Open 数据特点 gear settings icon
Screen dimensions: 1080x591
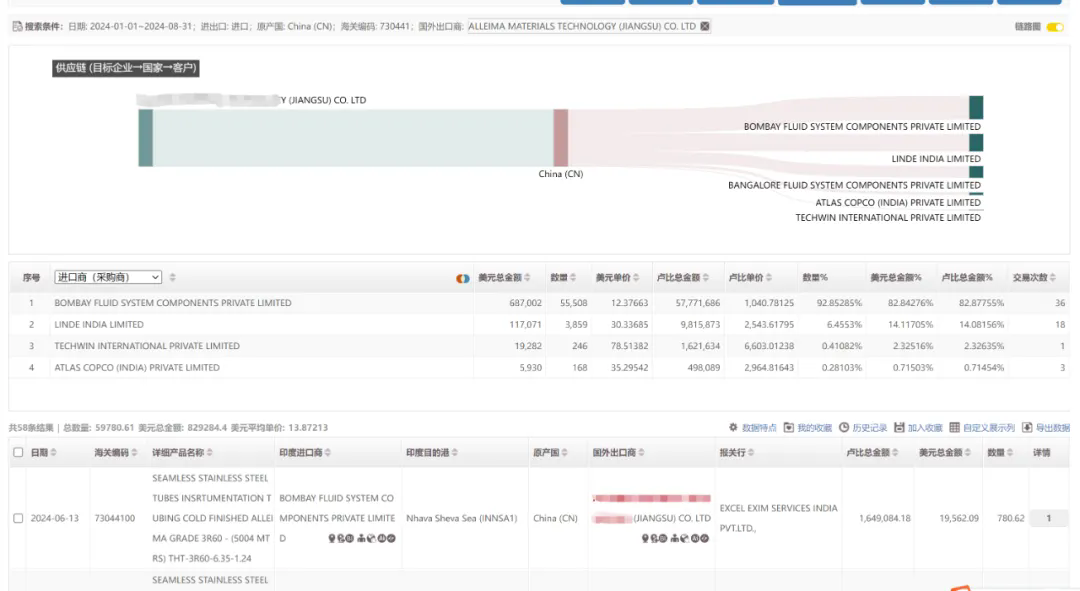734,428
